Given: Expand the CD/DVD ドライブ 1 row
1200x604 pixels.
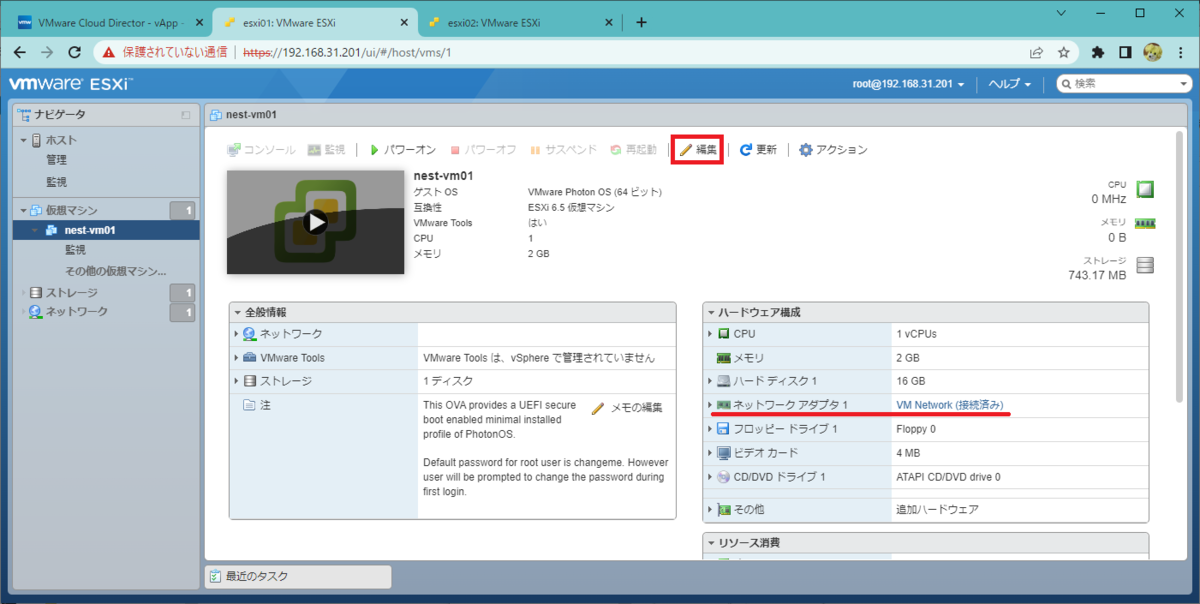Looking at the screenshot, I should point(710,477).
